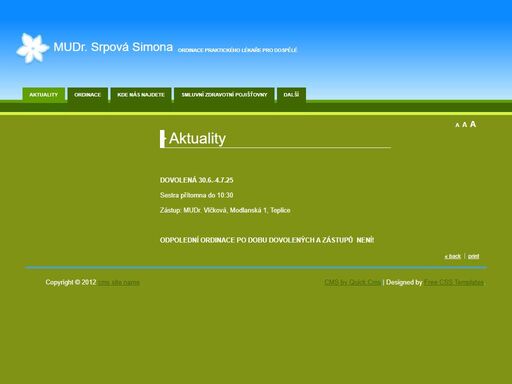Set the largest font size A

click(x=473, y=124)
